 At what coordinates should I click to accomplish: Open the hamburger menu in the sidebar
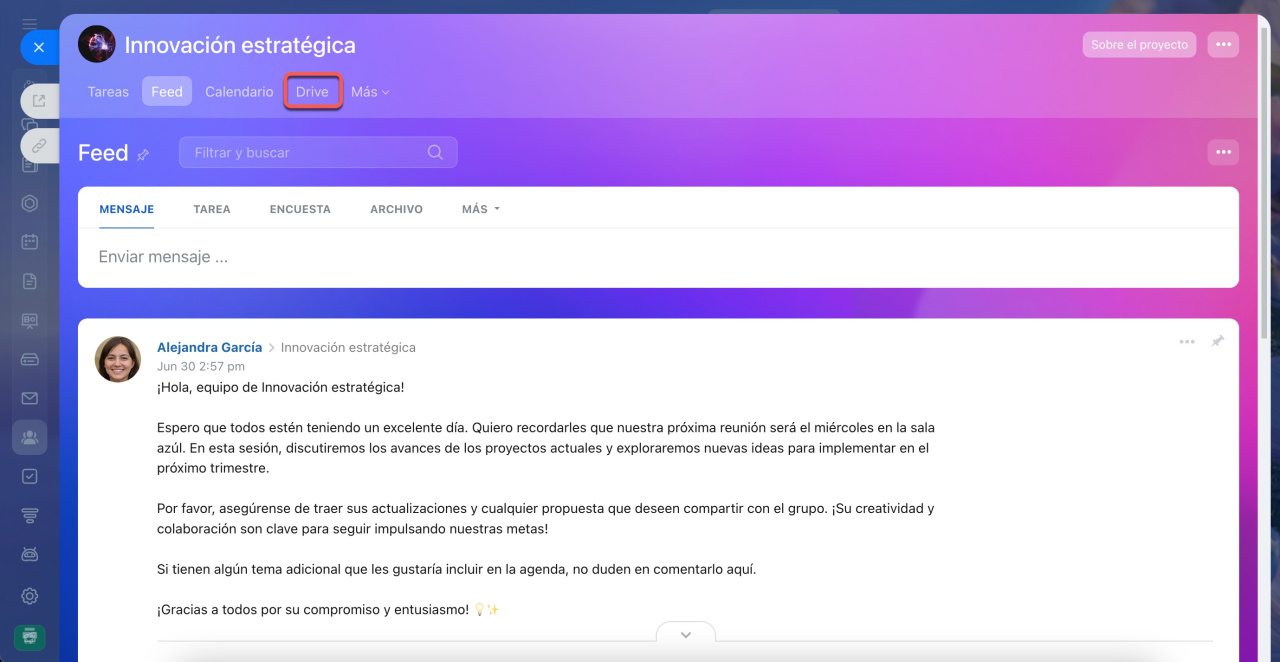pyautogui.click(x=30, y=23)
